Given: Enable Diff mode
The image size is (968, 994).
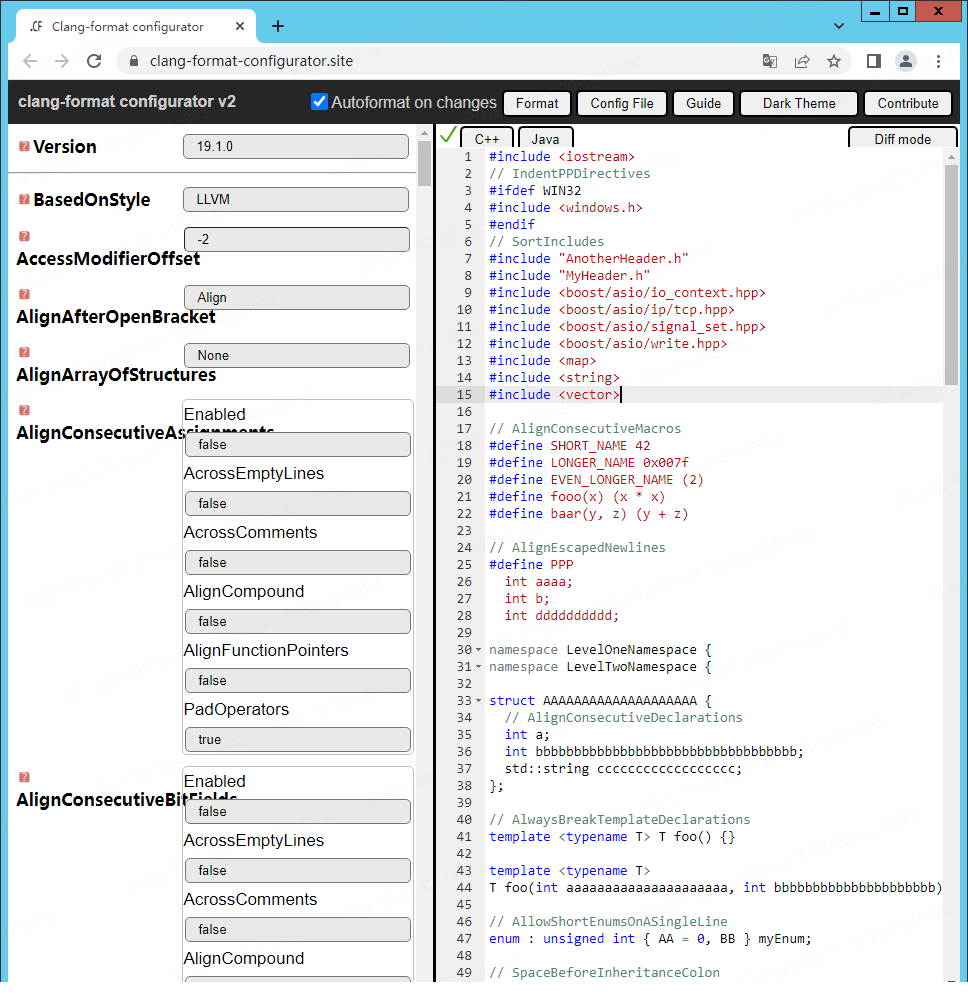Looking at the screenshot, I should tap(903, 139).
